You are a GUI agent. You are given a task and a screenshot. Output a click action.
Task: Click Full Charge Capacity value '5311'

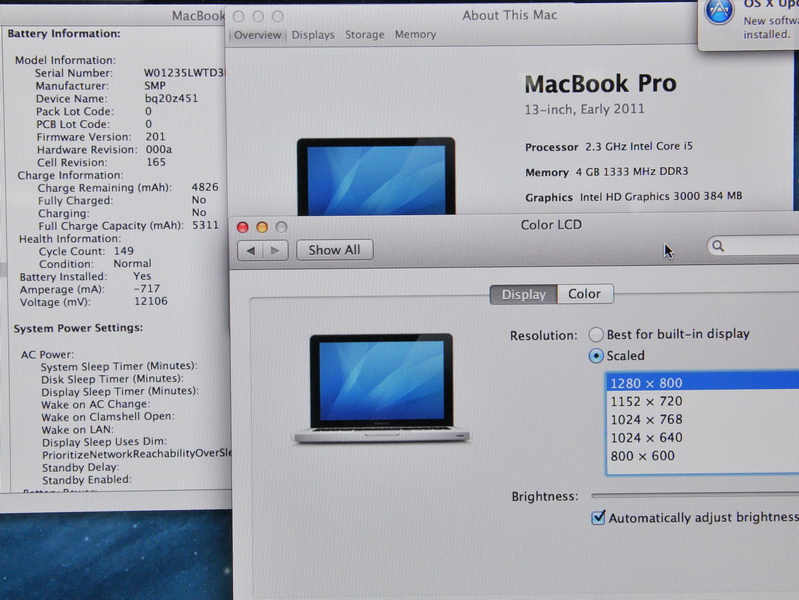coord(205,225)
